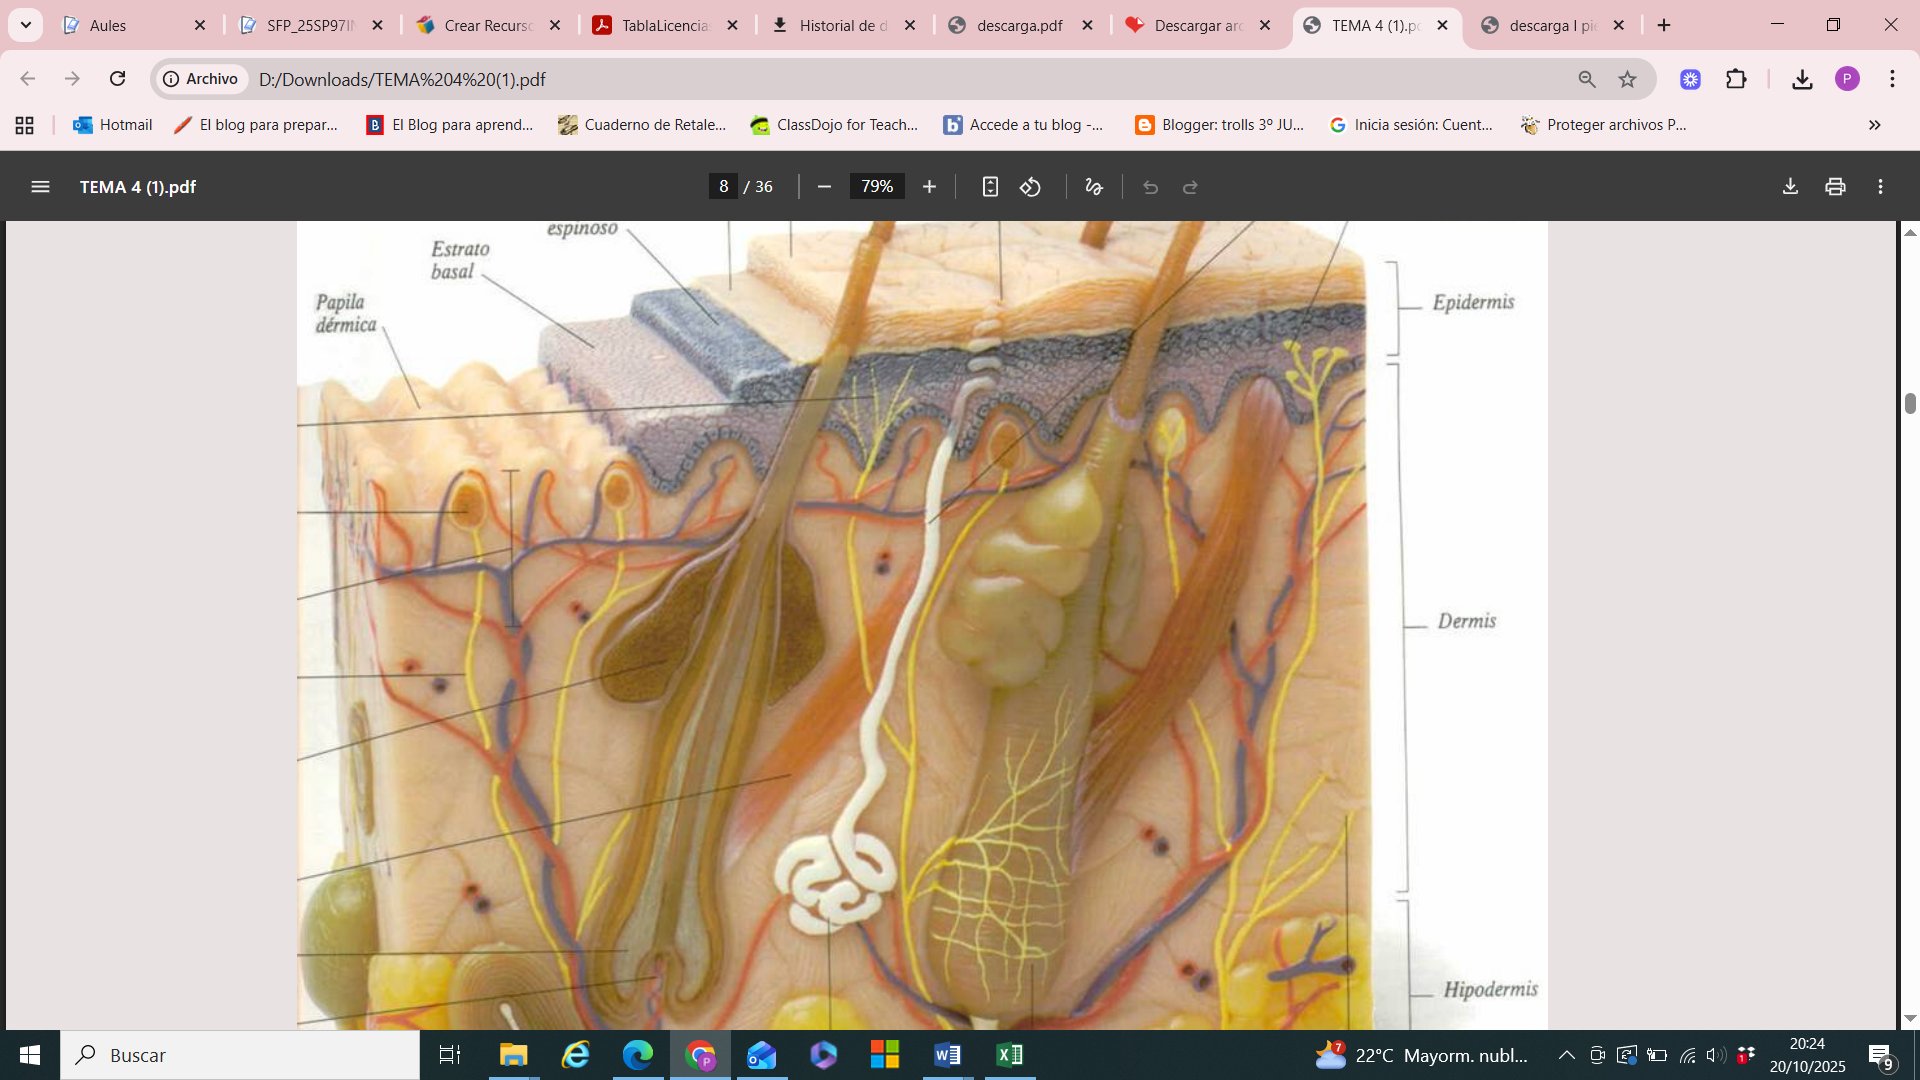Print the PDF document
This screenshot has height=1080, width=1920.
pos(1835,187)
